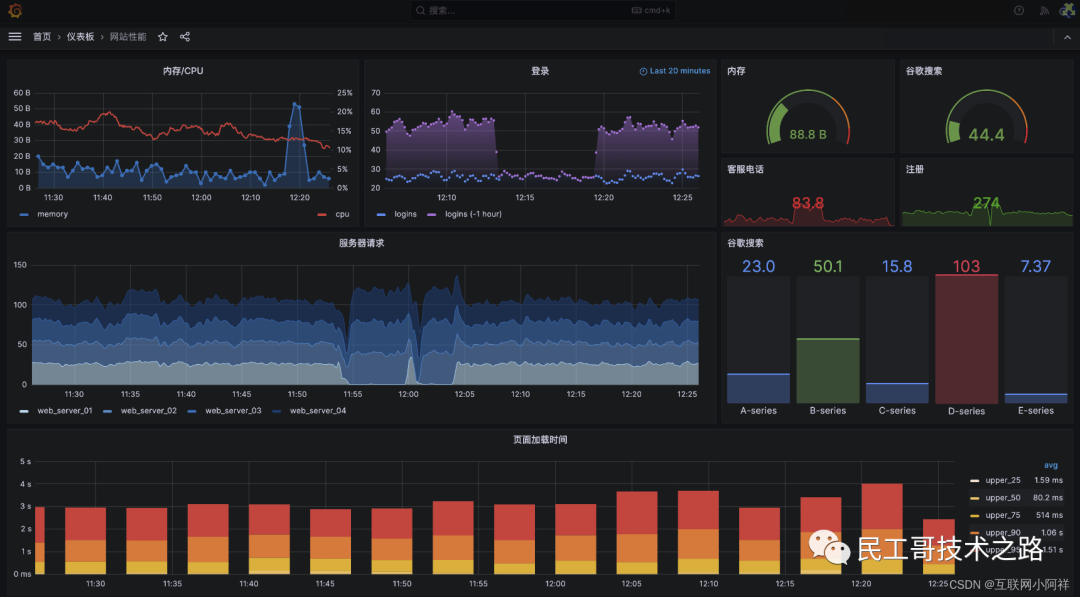The height and width of the screenshot is (597, 1080).
Task: Click the E-series bar label
Action: click(x=1036, y=410)
